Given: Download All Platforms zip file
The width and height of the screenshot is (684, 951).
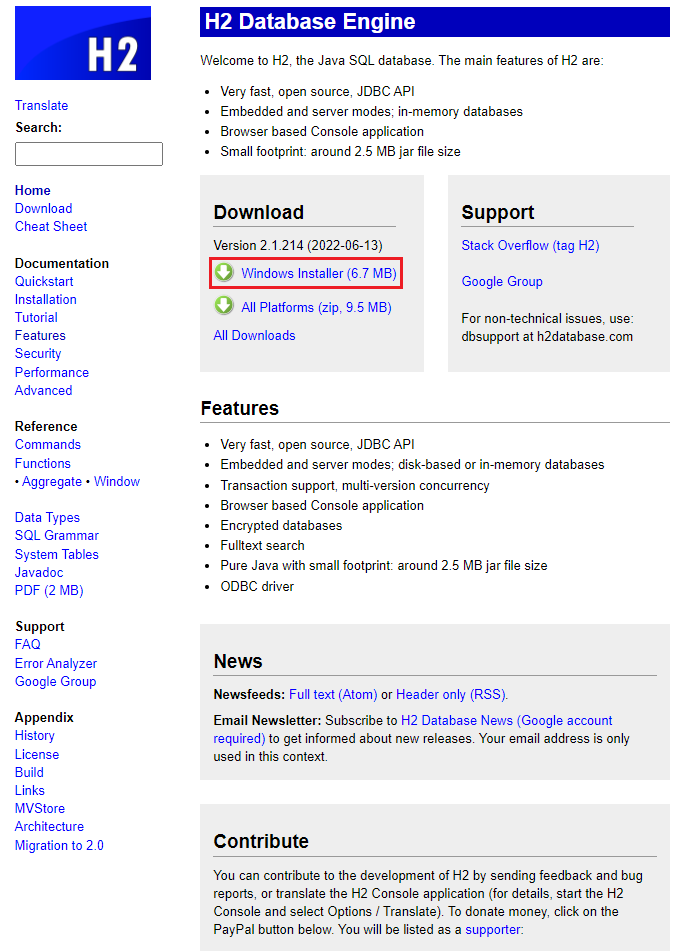Looking at the screenshot, I should (316, 307).
